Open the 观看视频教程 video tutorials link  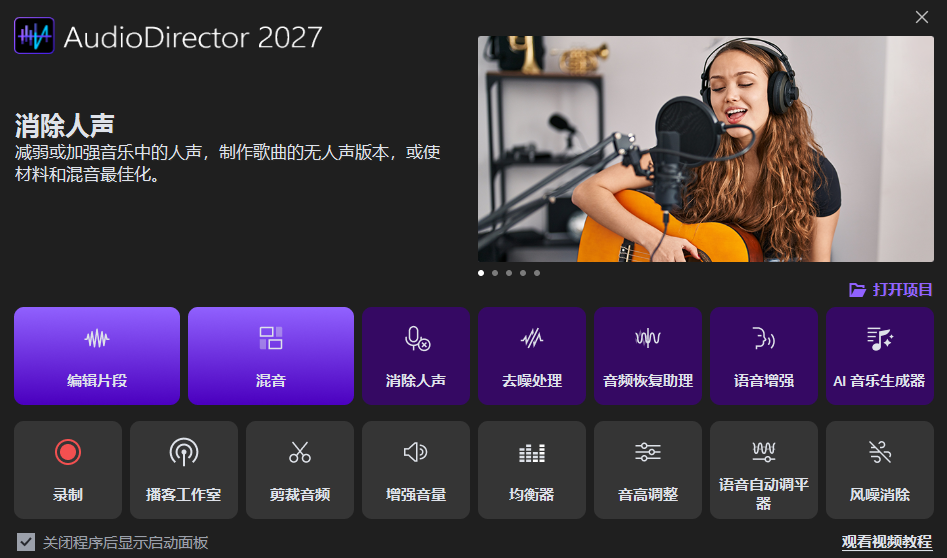pyautogui.click(x=887, y=542)
